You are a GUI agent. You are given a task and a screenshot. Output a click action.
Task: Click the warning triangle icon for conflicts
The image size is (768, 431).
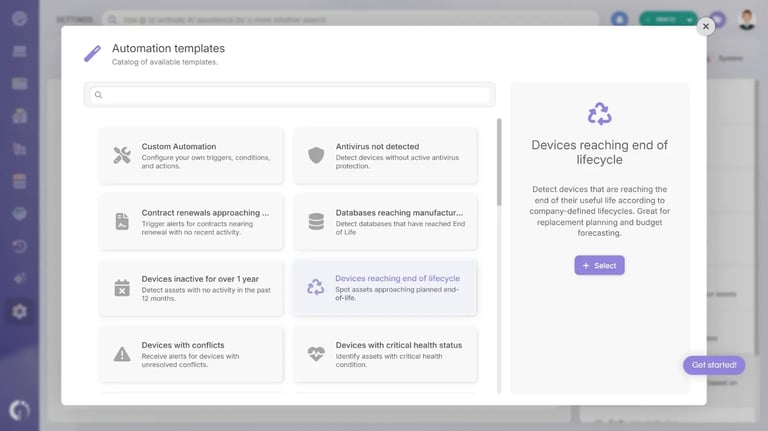(x=122, y=354)
